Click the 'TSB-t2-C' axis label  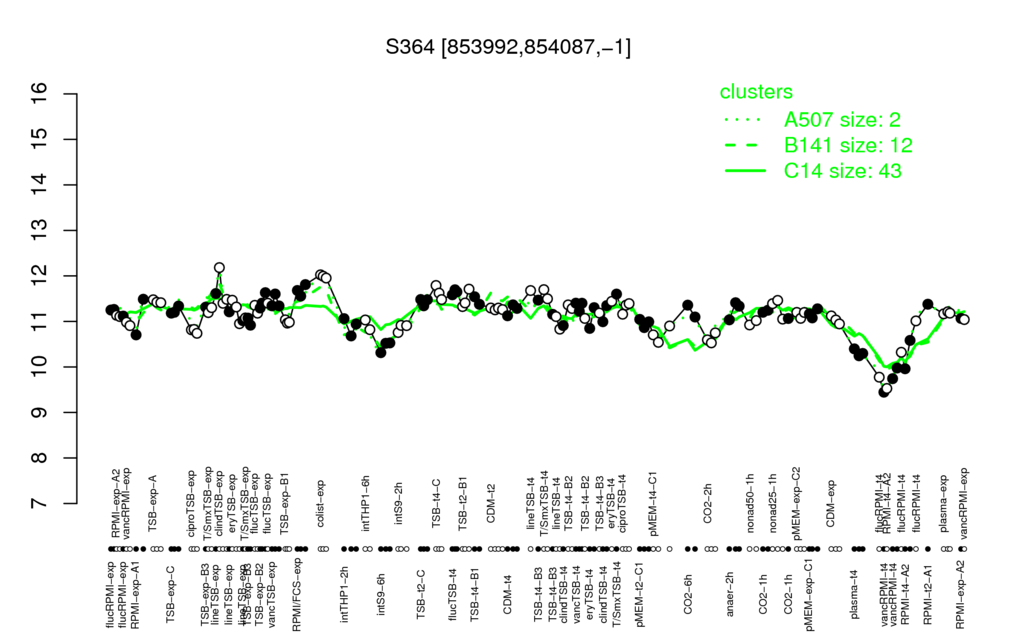(x=422, y=594)
